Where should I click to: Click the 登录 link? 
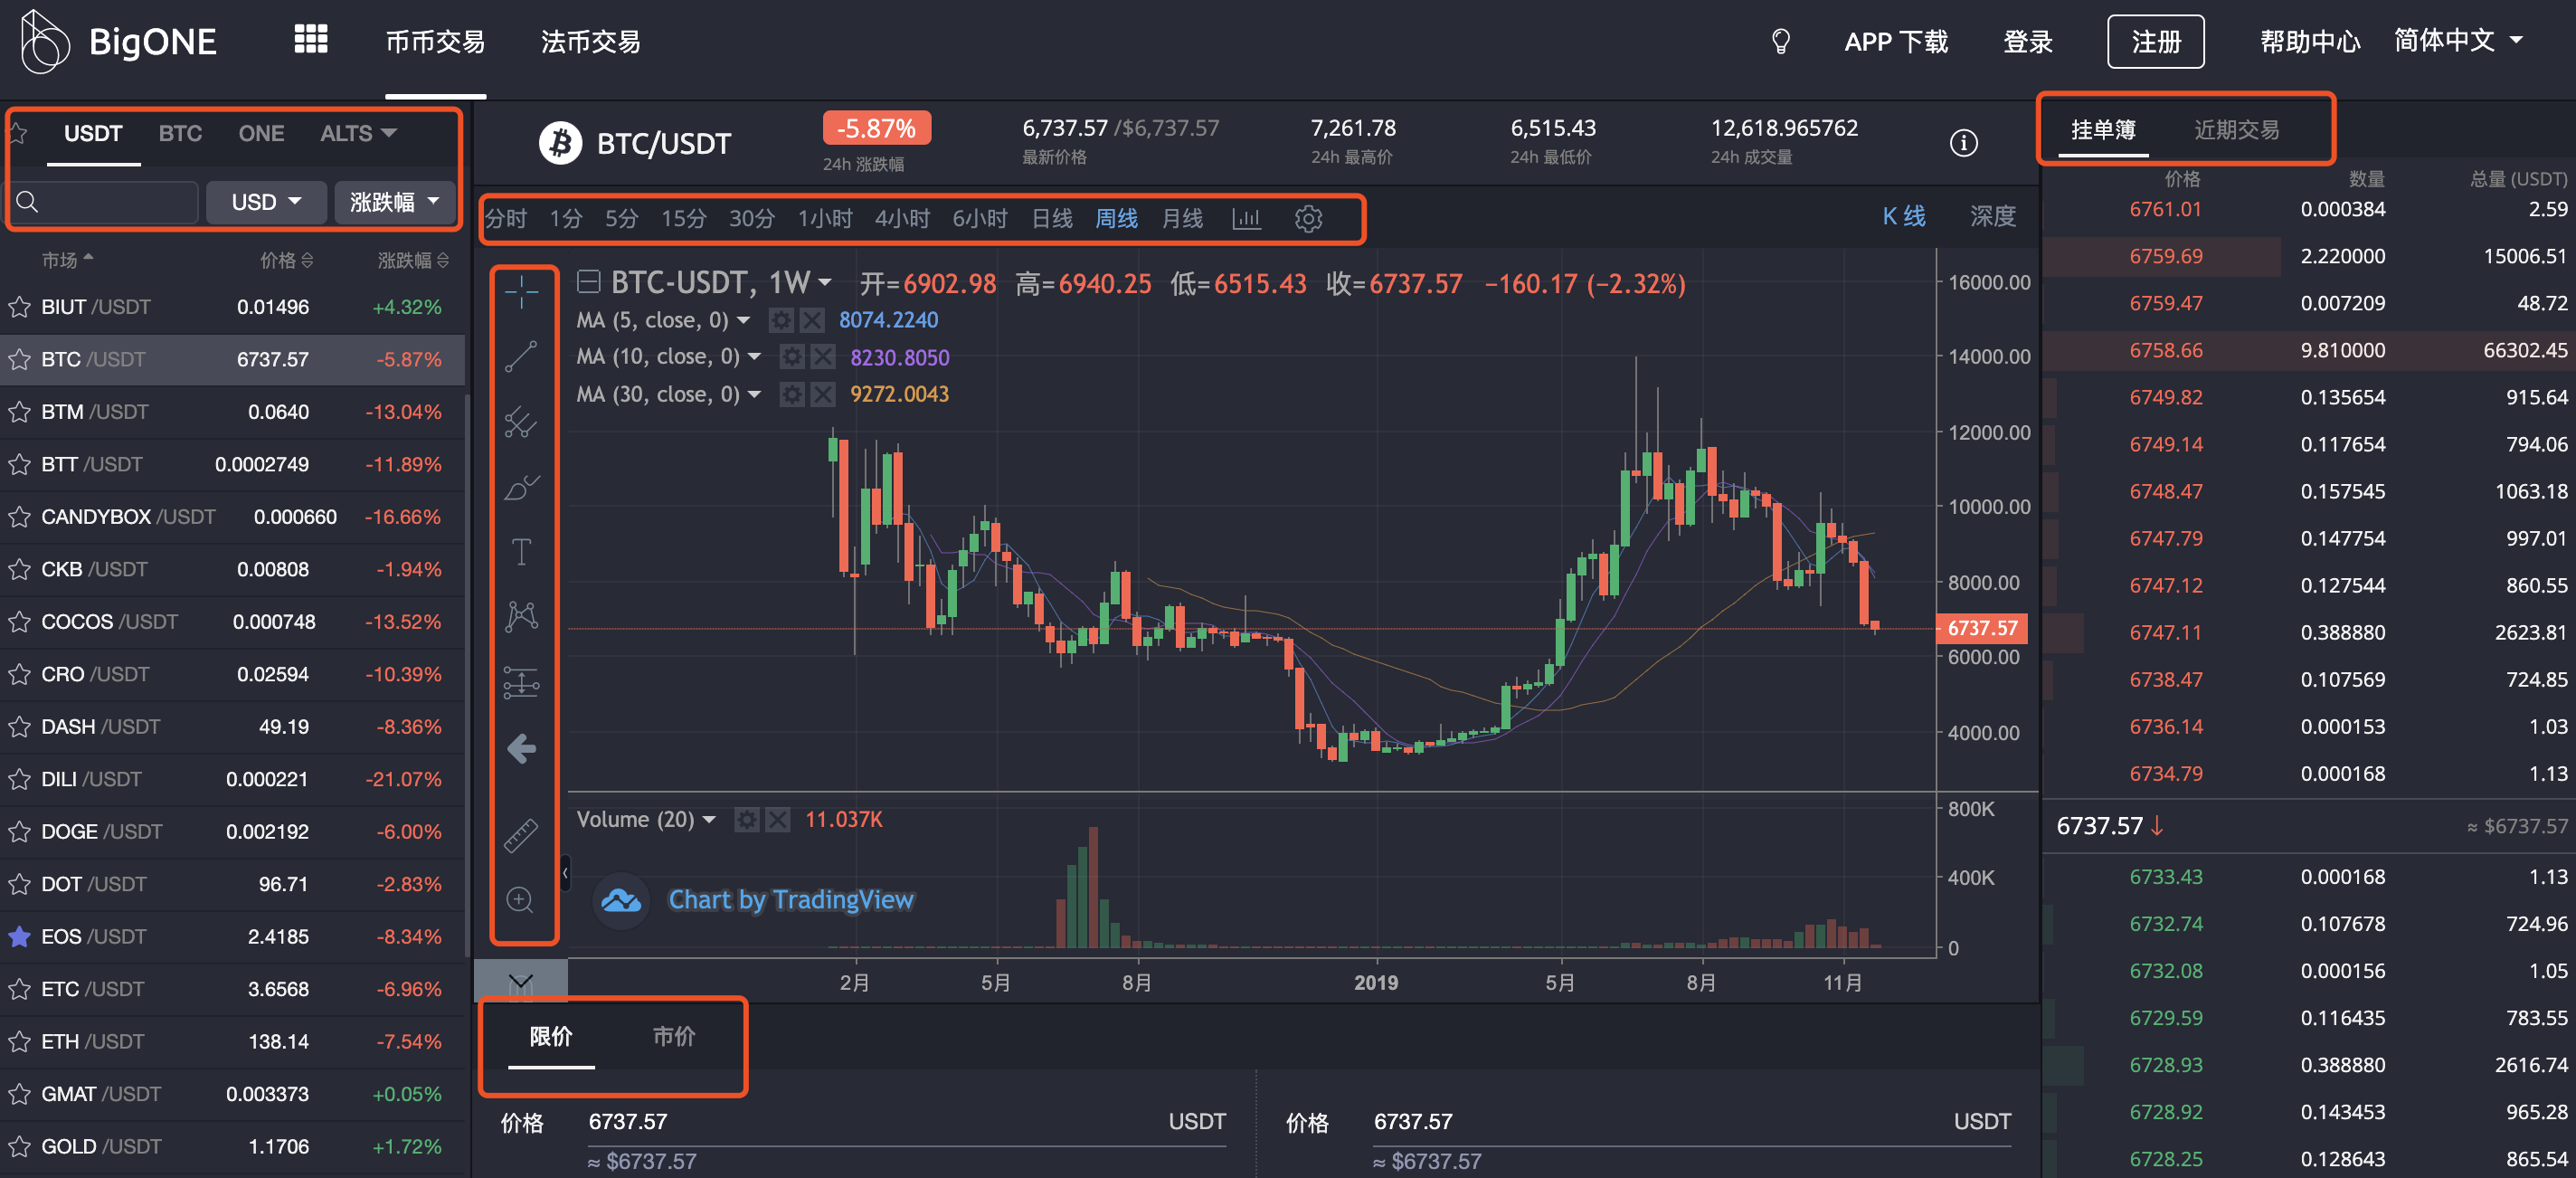2027,42
